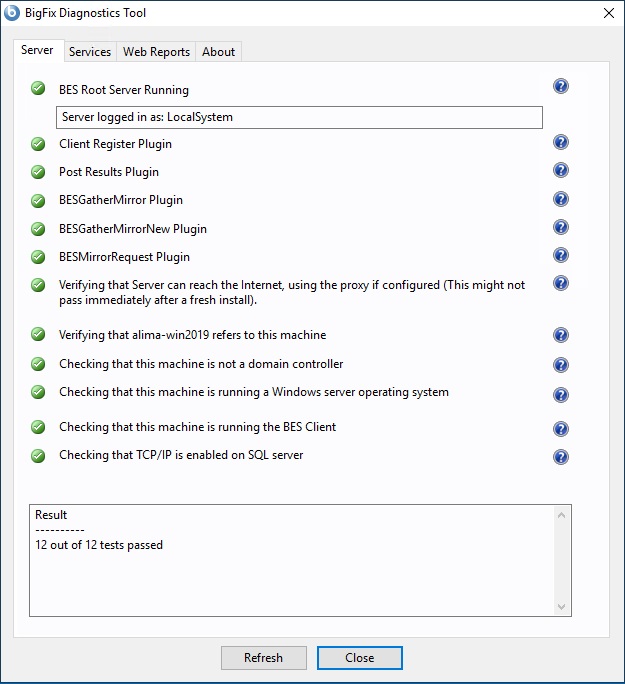Click help icon for TCP/IP SQL server check

click(x=561, y=457)
